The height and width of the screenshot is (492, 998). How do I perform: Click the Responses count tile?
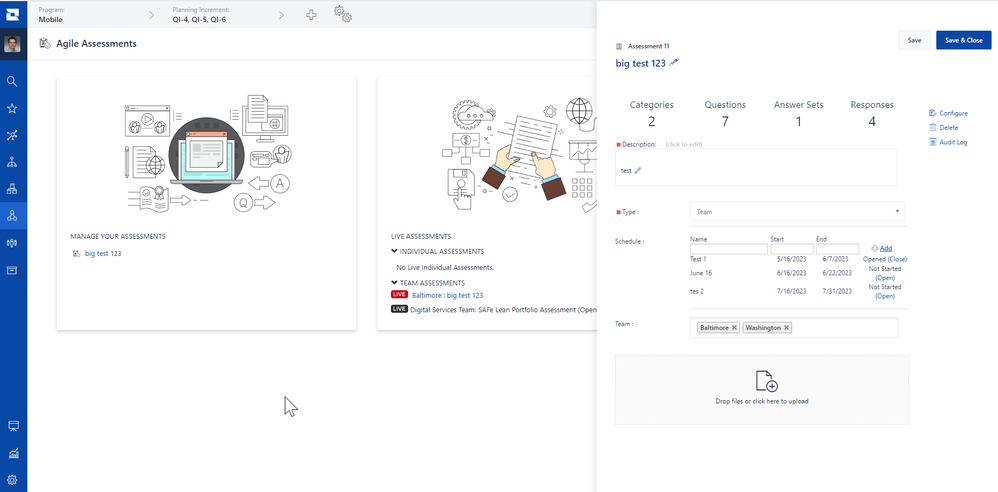click(872, 113)
